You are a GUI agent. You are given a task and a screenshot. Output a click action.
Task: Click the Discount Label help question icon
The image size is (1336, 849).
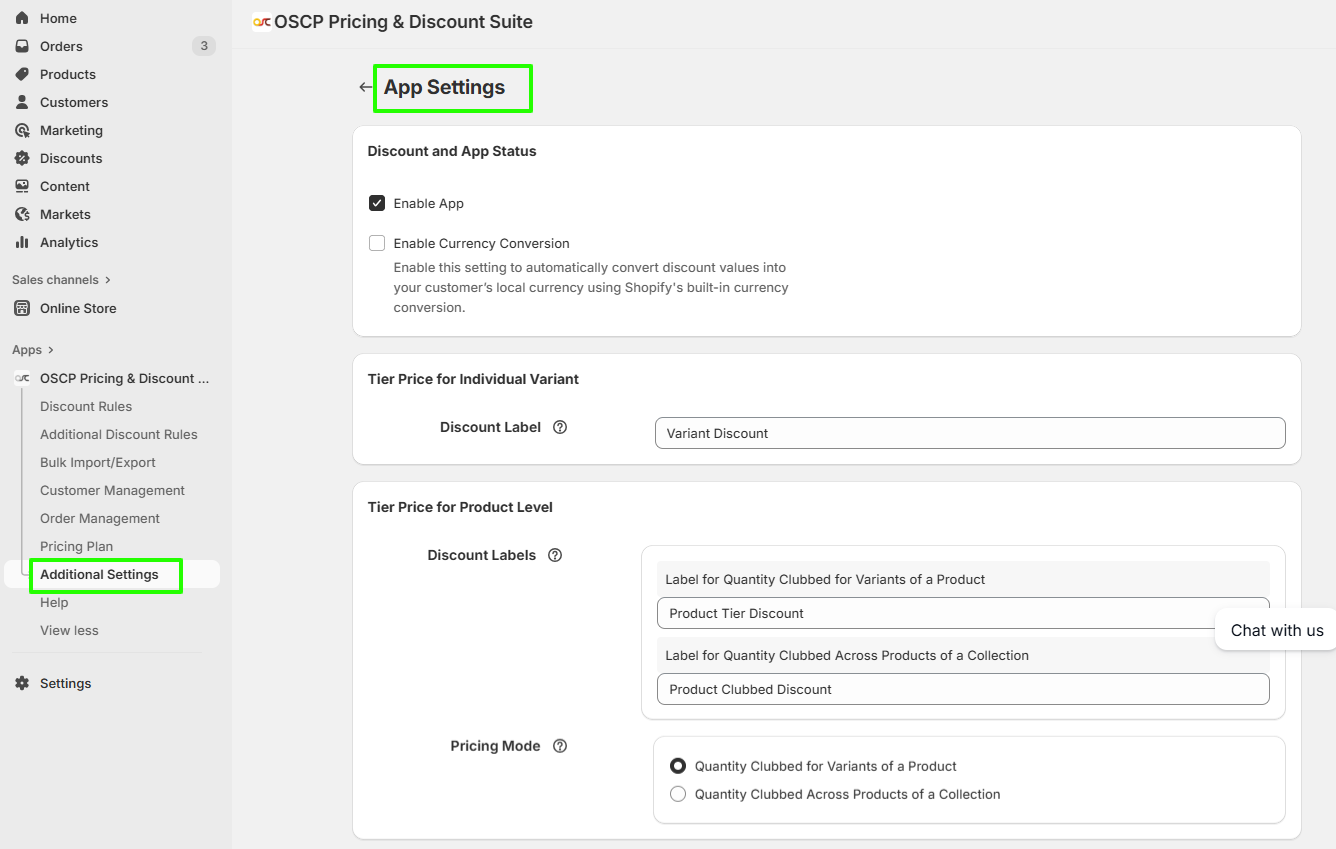pos(560,427)
